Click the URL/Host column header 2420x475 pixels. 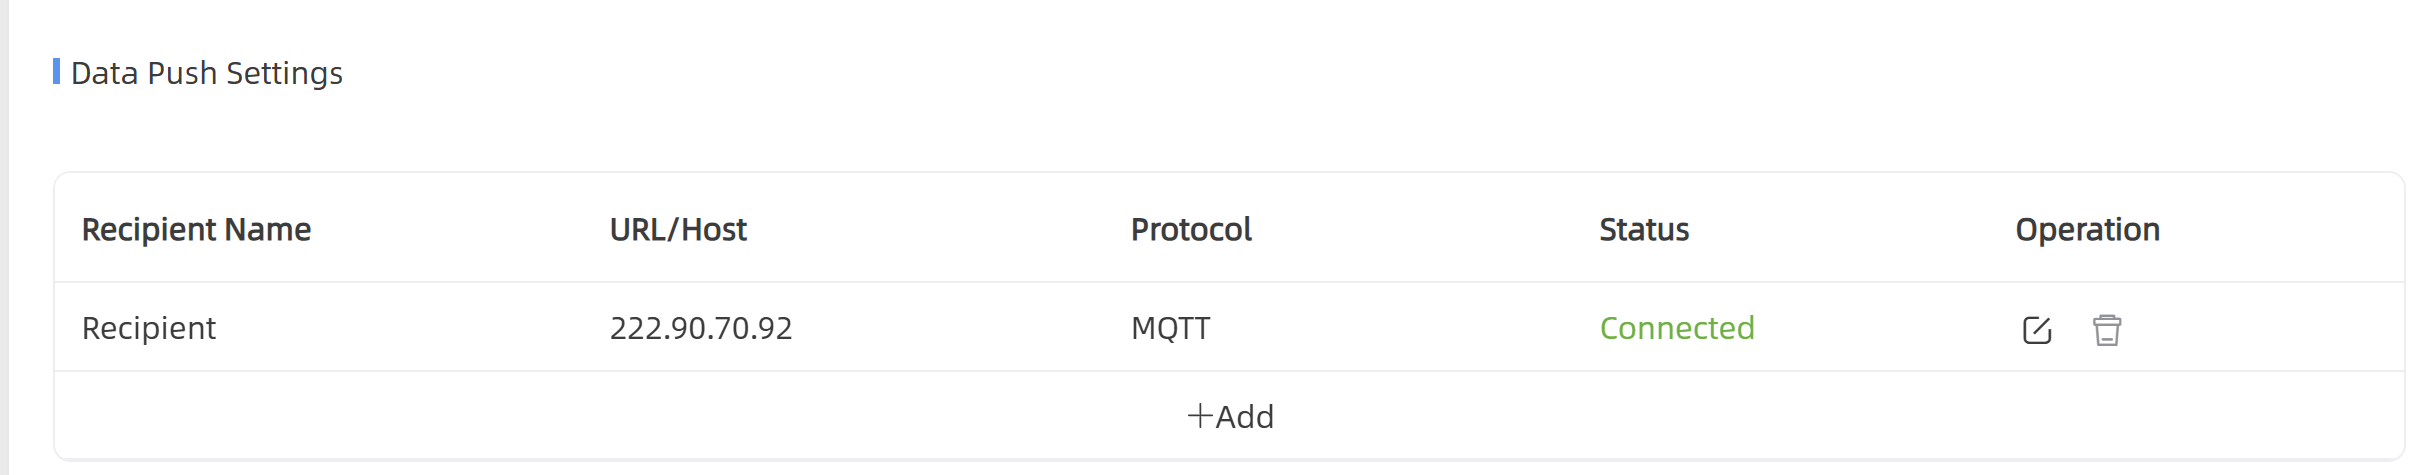tap(678, 230)
